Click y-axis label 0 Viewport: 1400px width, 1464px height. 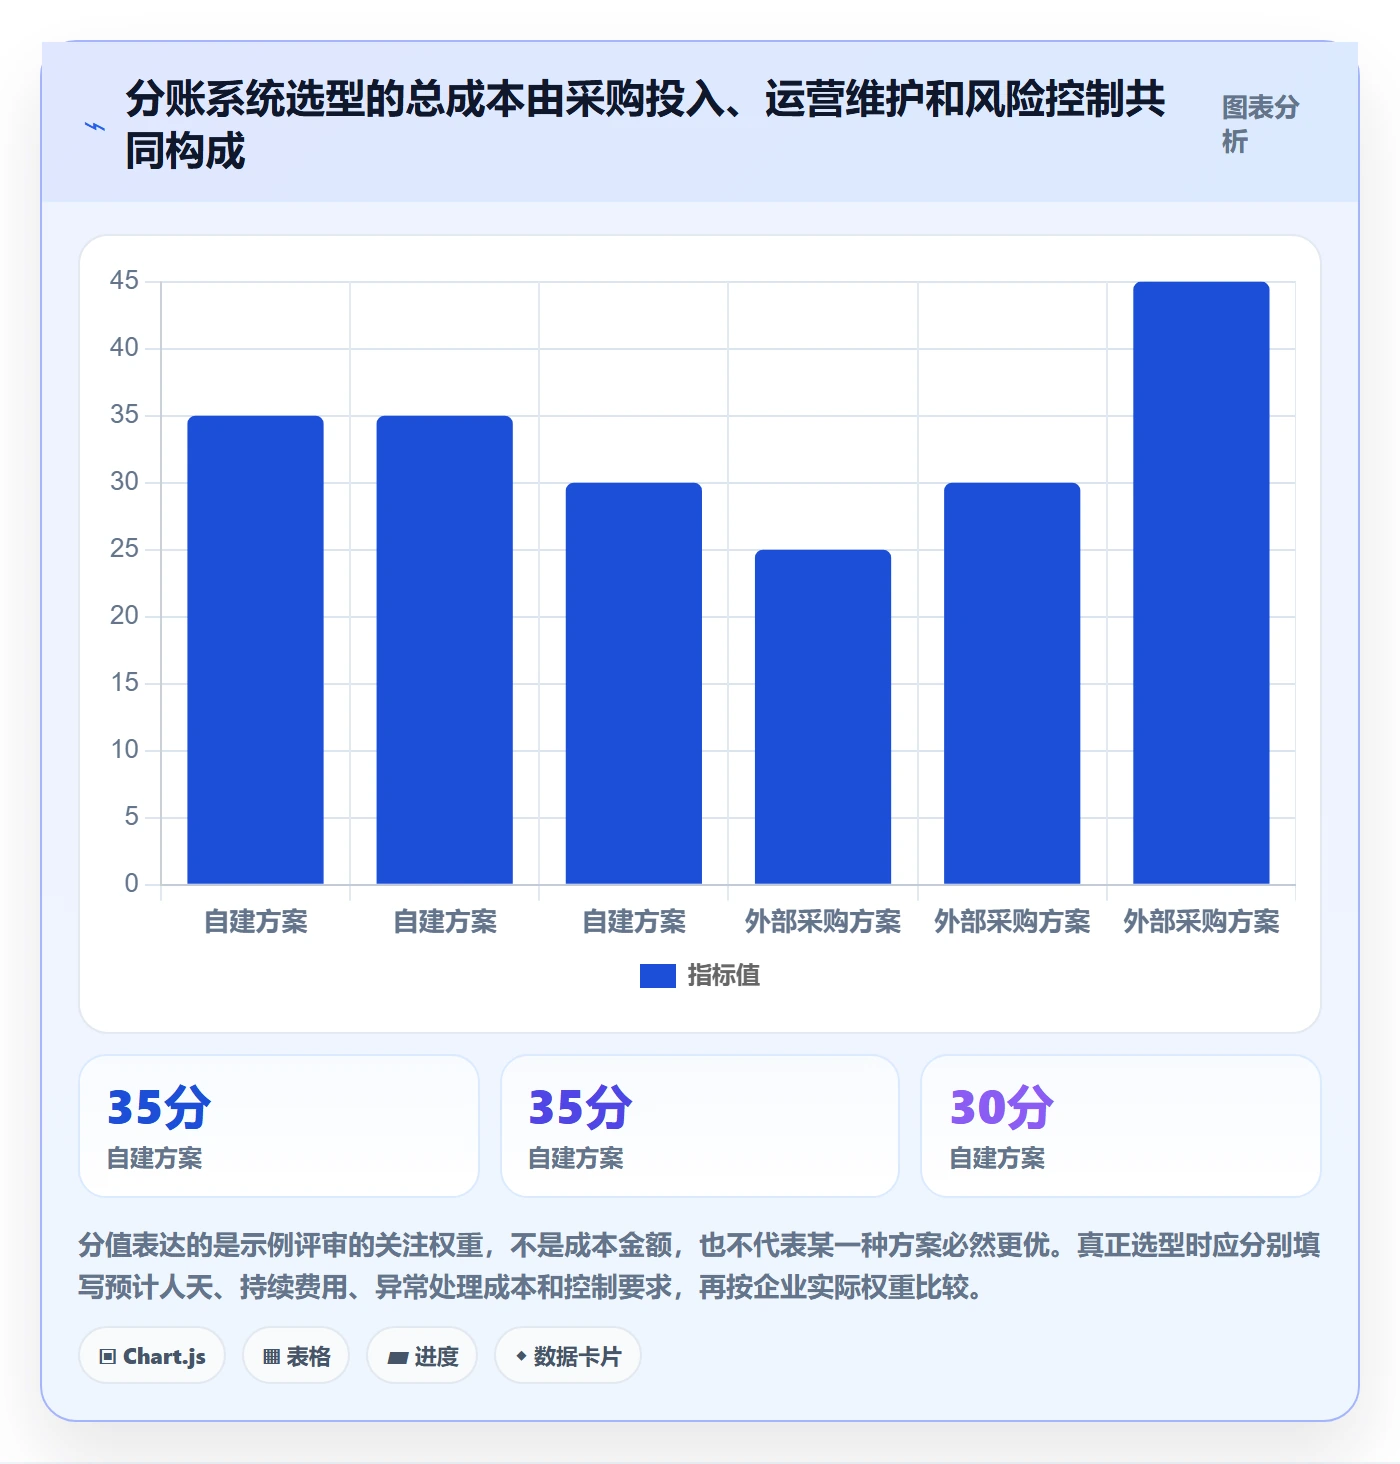132,884
